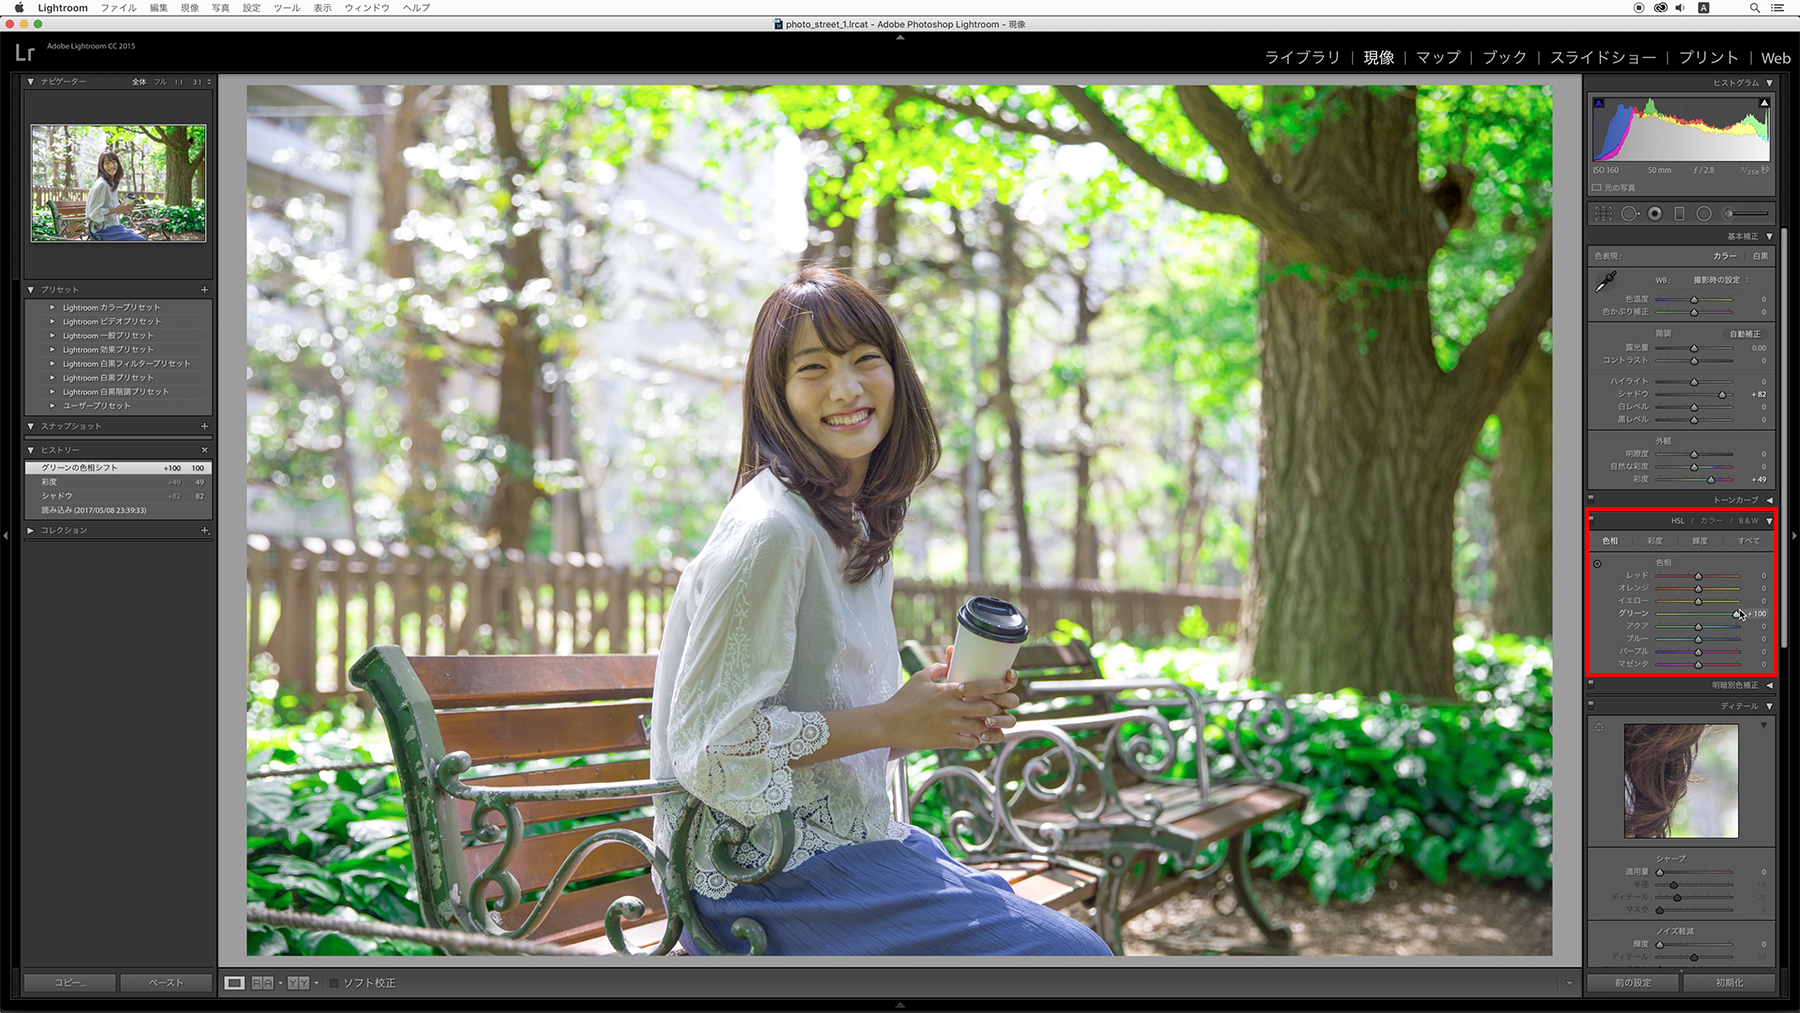The width and height of the screenshot is (1800, 1013).
Task: Select the before/after side-by-side view icon
Action: coord(262,983)
